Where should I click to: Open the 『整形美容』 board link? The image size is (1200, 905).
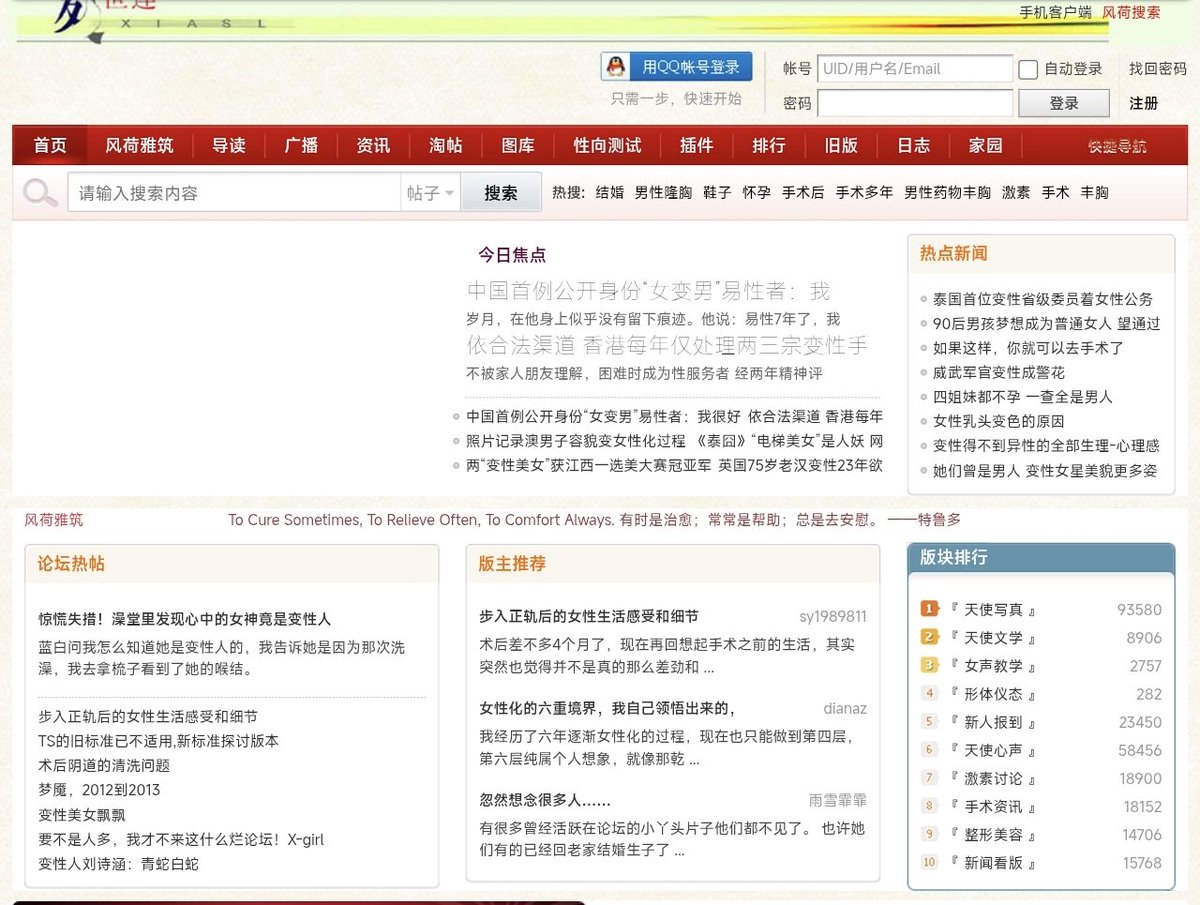click(x=993, y=834)
